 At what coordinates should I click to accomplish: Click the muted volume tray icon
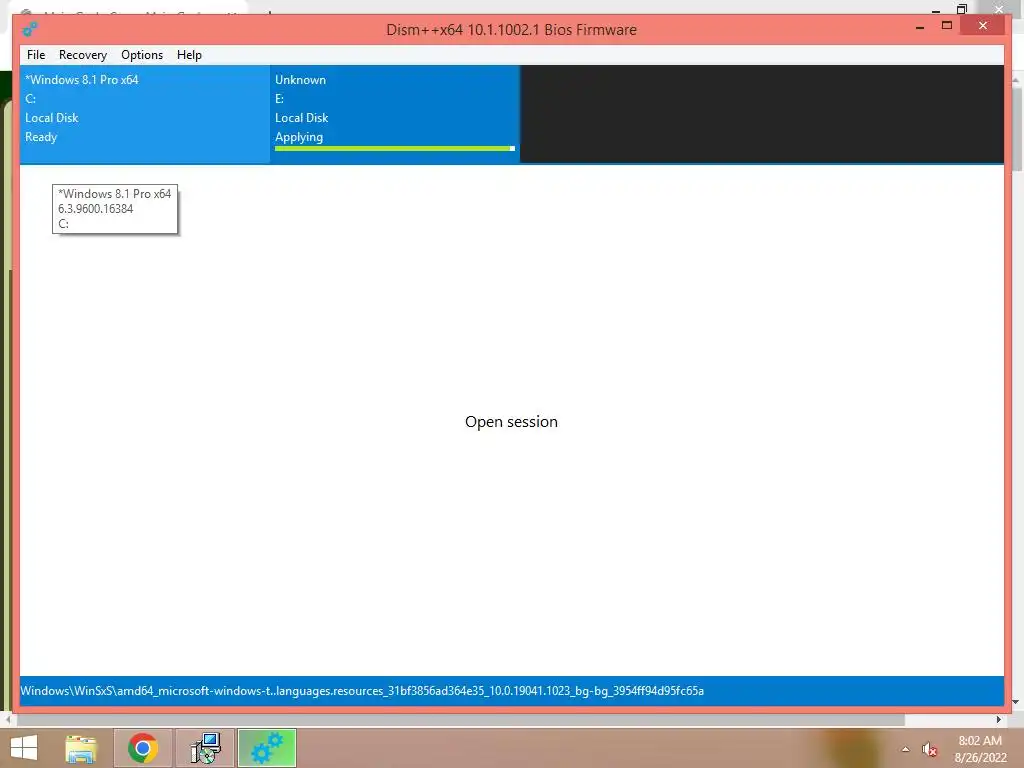(930, 750)
